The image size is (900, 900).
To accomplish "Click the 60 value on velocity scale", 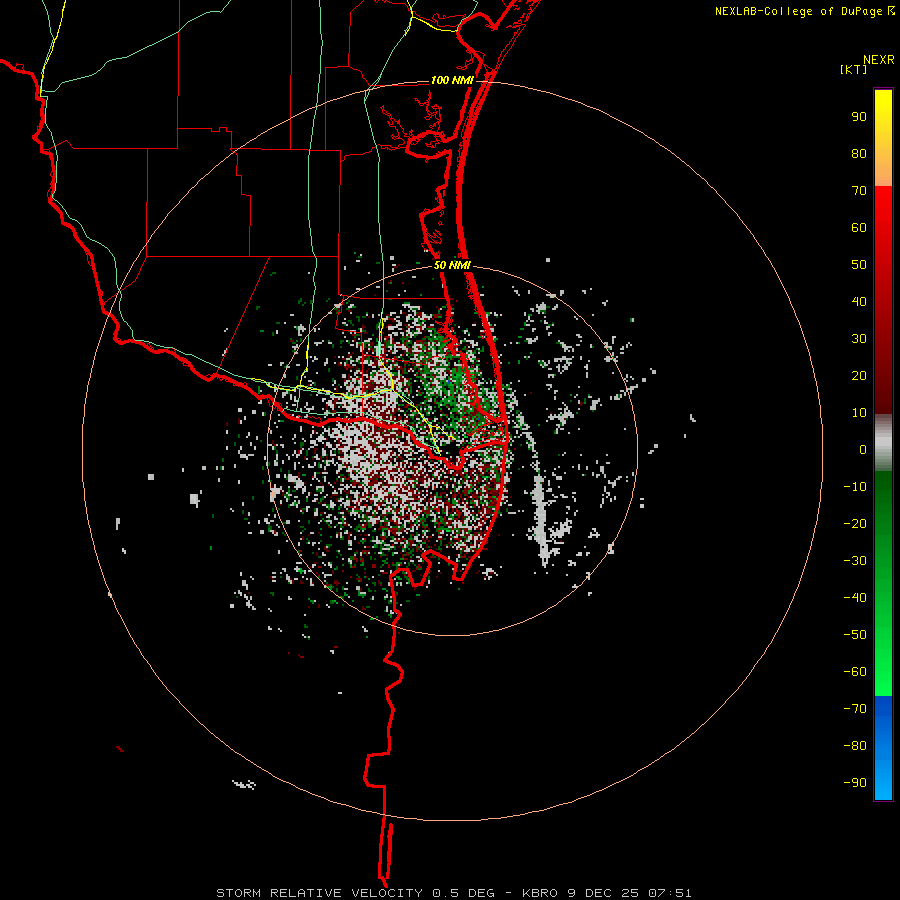I will tap(859, 228).
